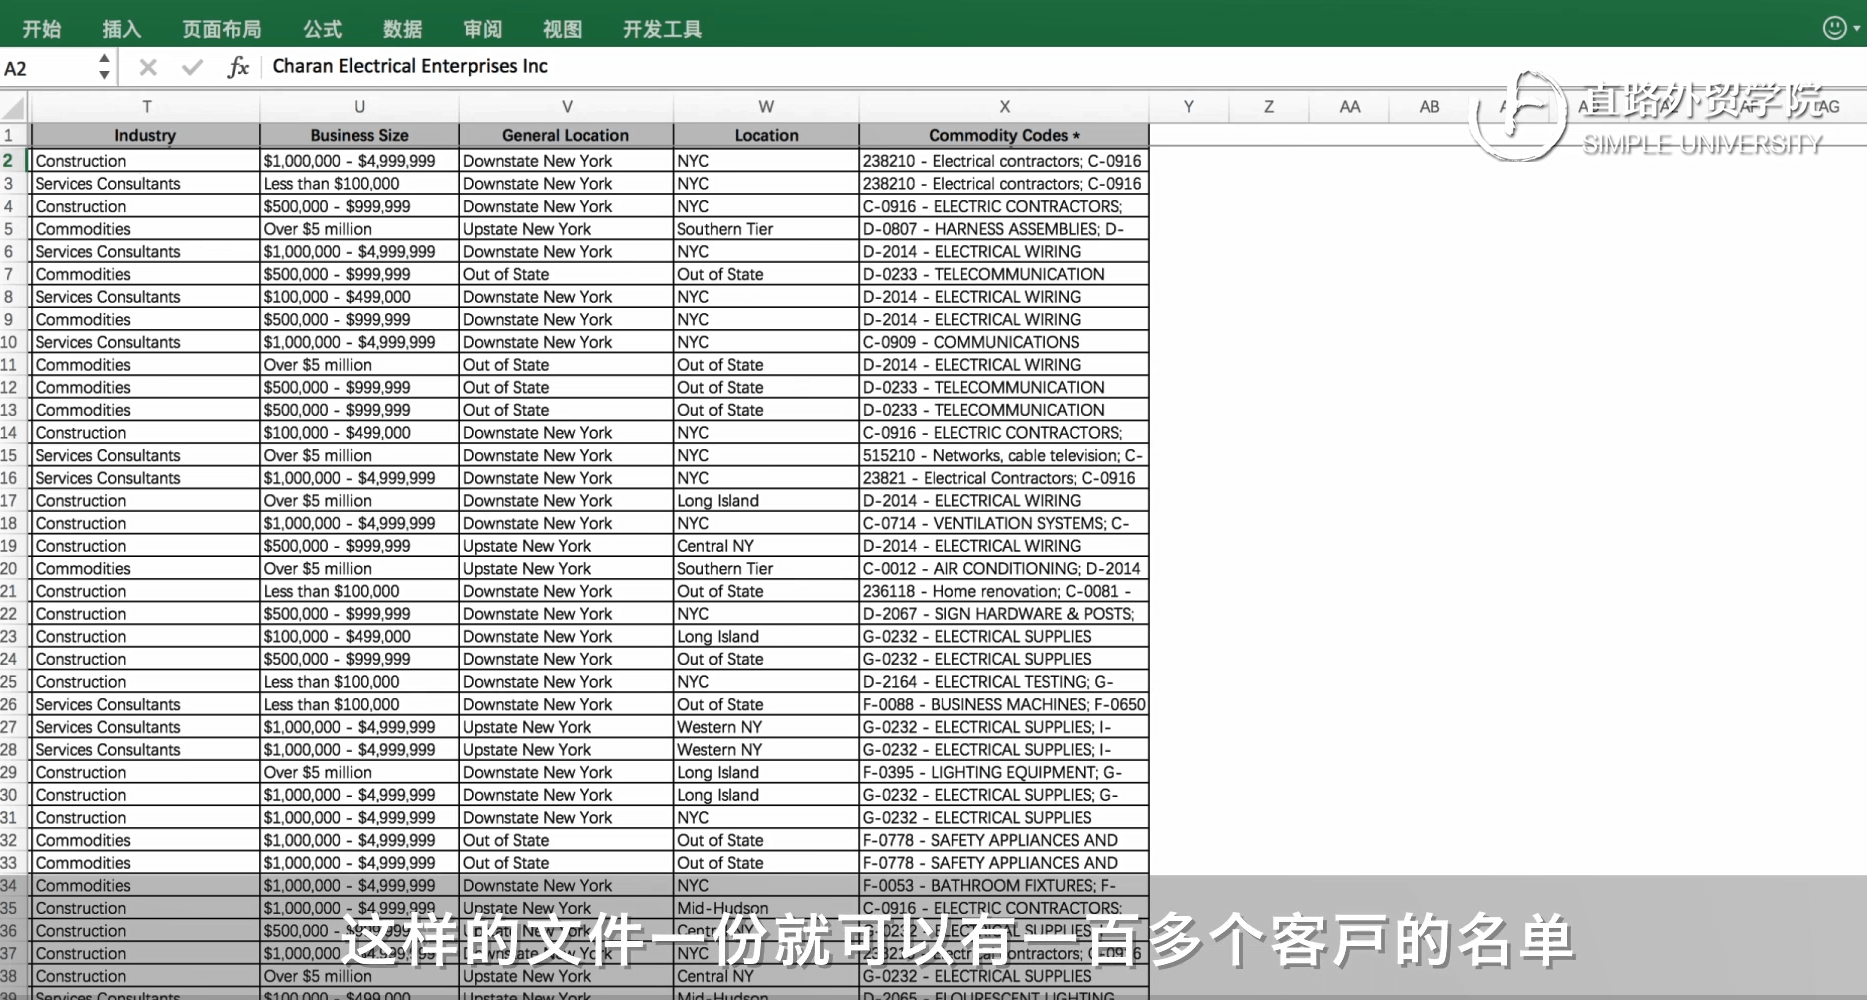Click 515210 Networks, cable television cell
The image size is (1867, 1000).
[1004, 455]
